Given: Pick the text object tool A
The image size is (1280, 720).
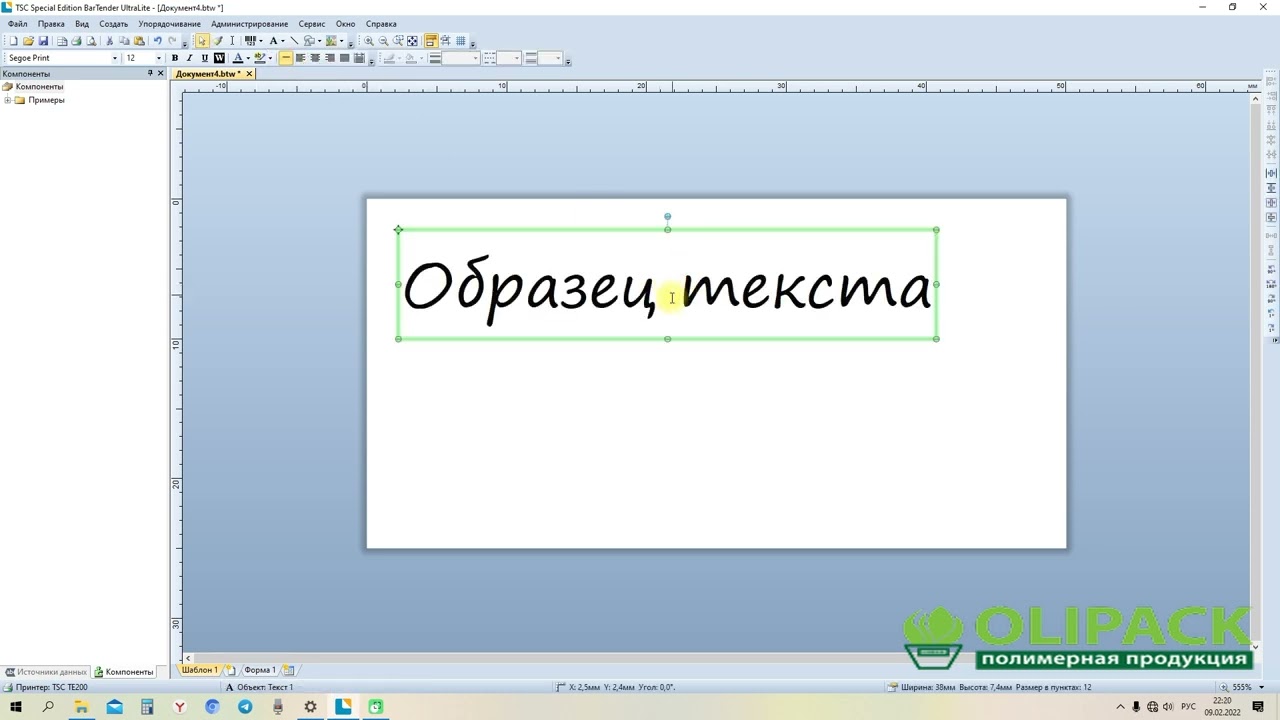Looking at the screenshot, I should coord(273,41).
